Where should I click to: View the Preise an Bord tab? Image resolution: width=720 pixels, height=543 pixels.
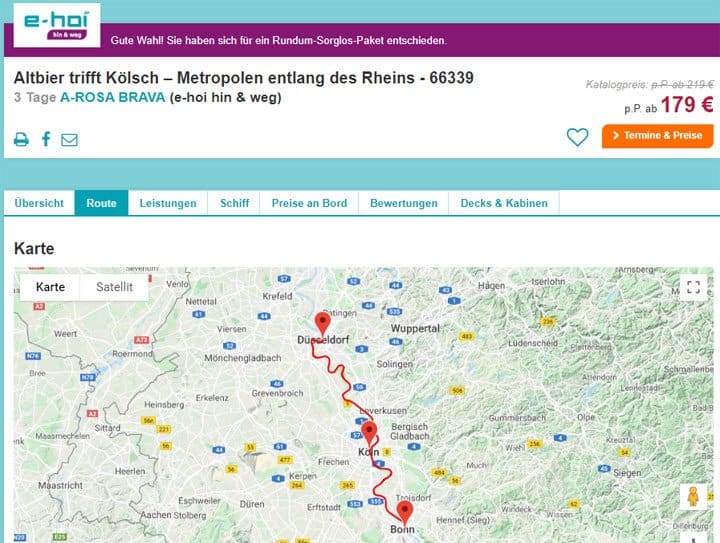[309, 203]
